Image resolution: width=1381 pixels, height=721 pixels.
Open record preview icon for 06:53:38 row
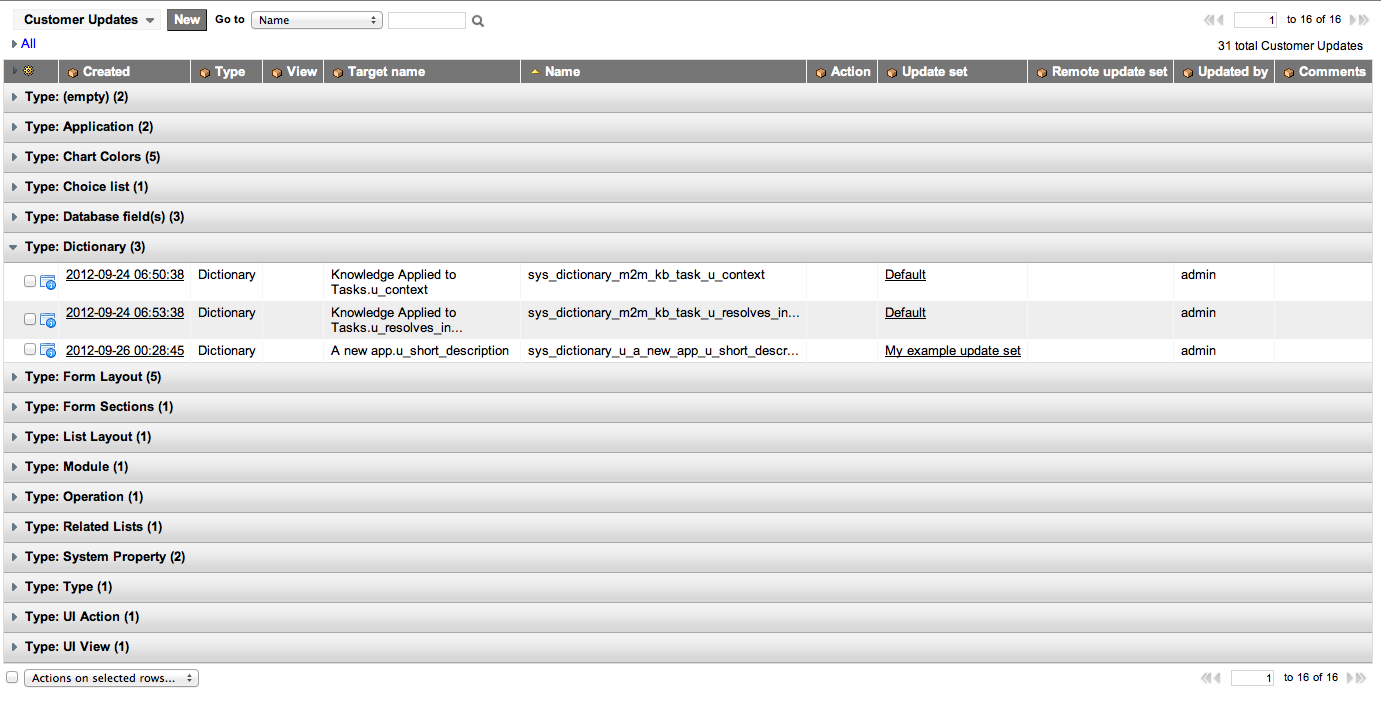pos(48,321)
